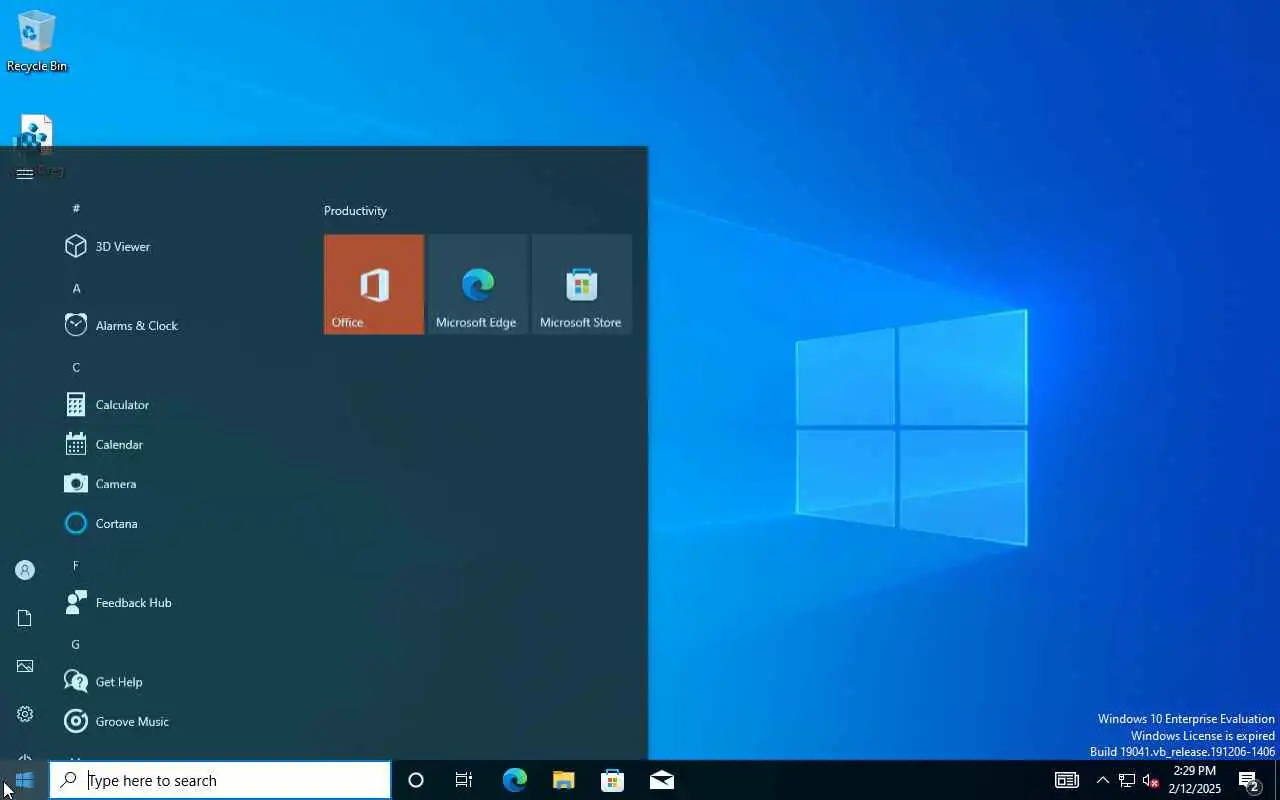Click the 'A' letter group header
This screenshot has width=1280, height=800.
(x=76, y=288)
